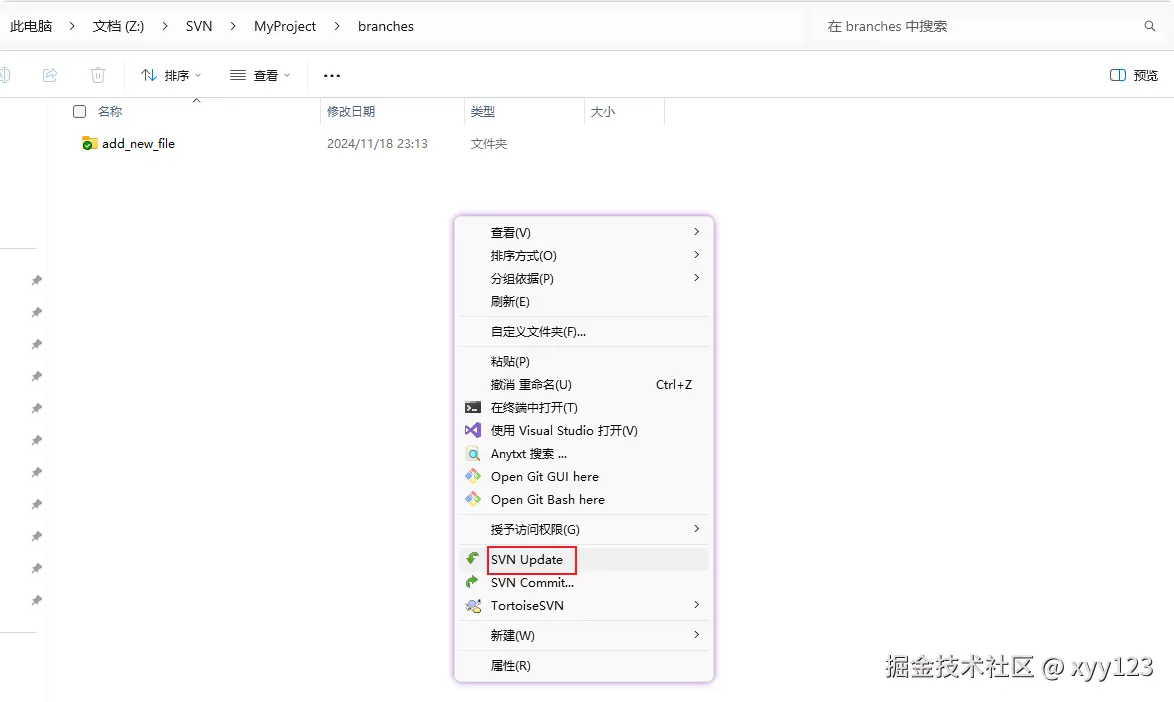The image size is (1174, 702).
Task: Click the share icon in toolbar
Action: [x=50, y=75]
